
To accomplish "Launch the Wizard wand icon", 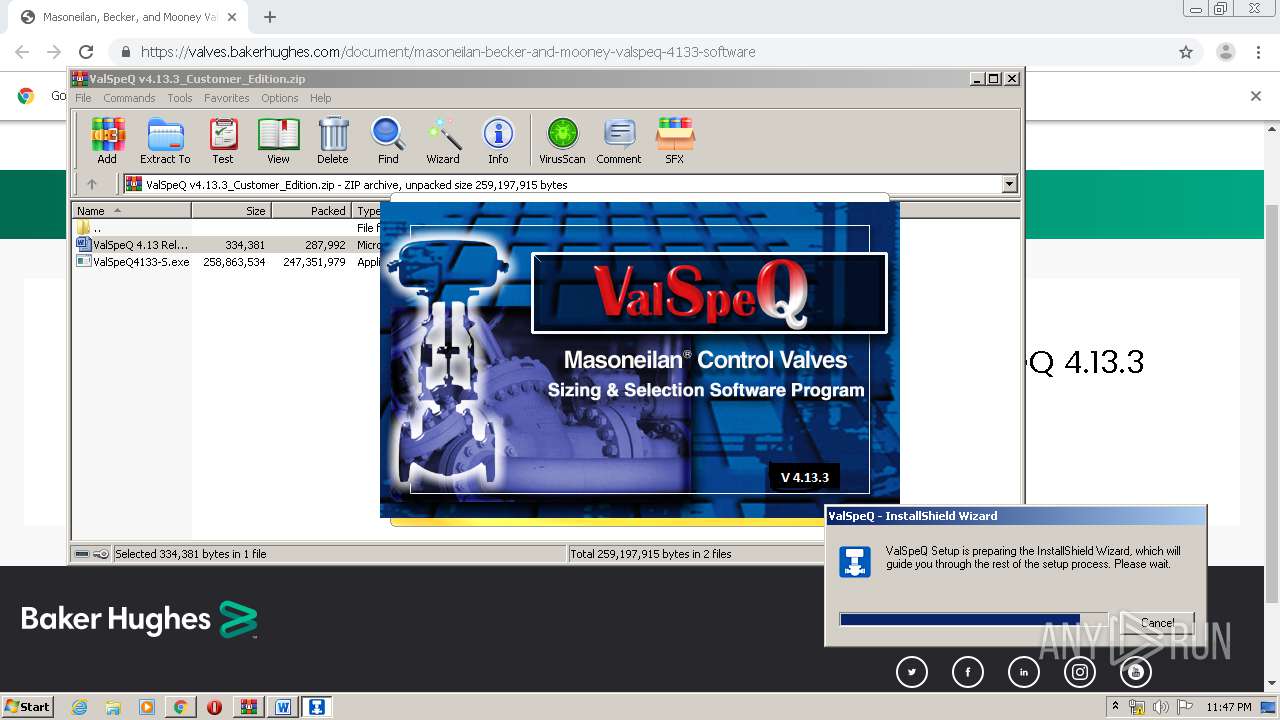I will (x=443, y=141).
